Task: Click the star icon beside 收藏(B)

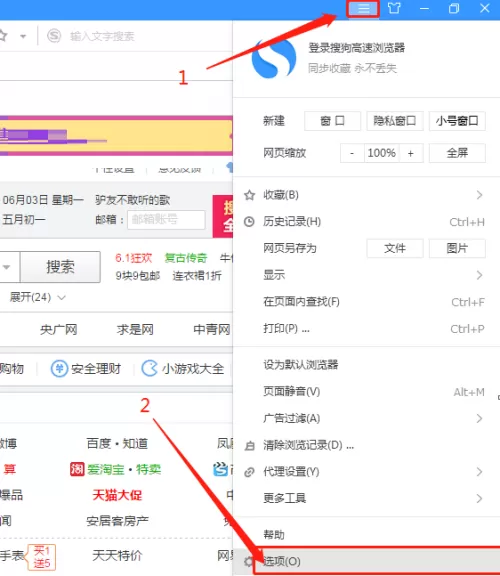Action: pos(249,195)
